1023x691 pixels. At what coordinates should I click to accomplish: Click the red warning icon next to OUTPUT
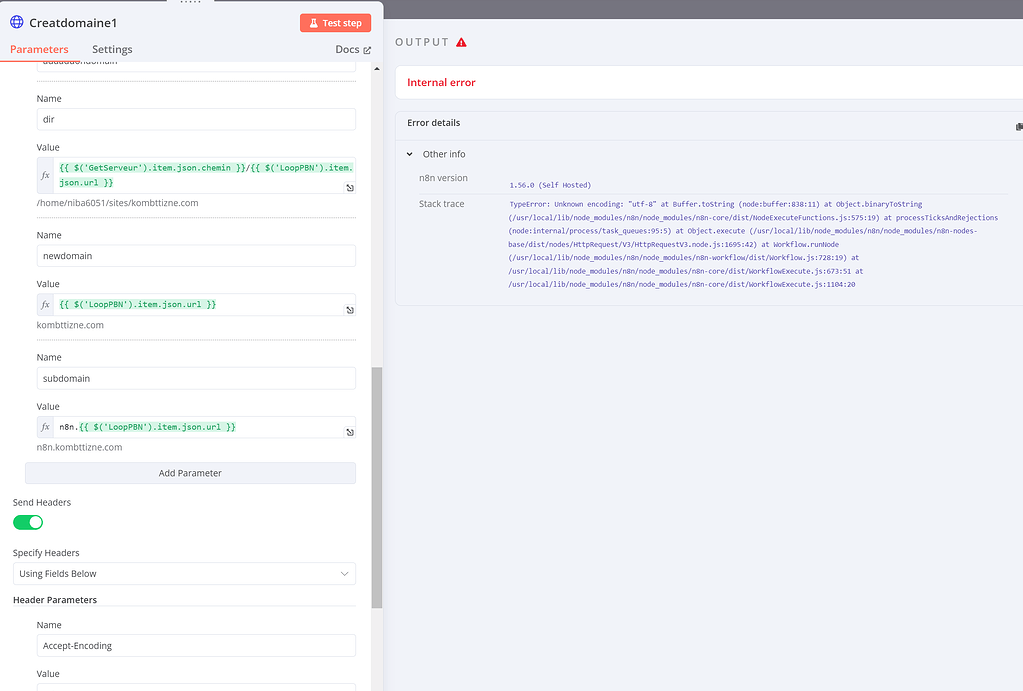tap(461, 42)
